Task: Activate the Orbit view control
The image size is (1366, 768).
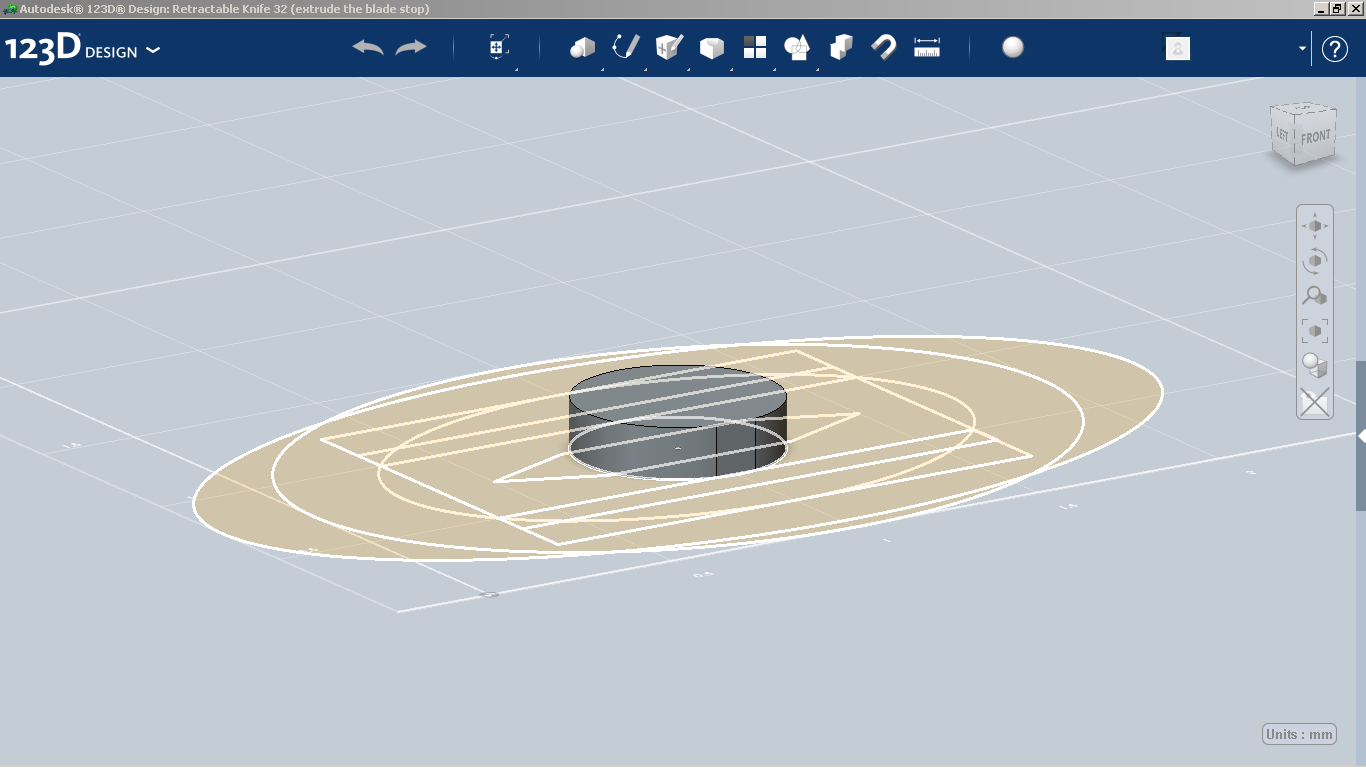Action: click(1314, 259)
